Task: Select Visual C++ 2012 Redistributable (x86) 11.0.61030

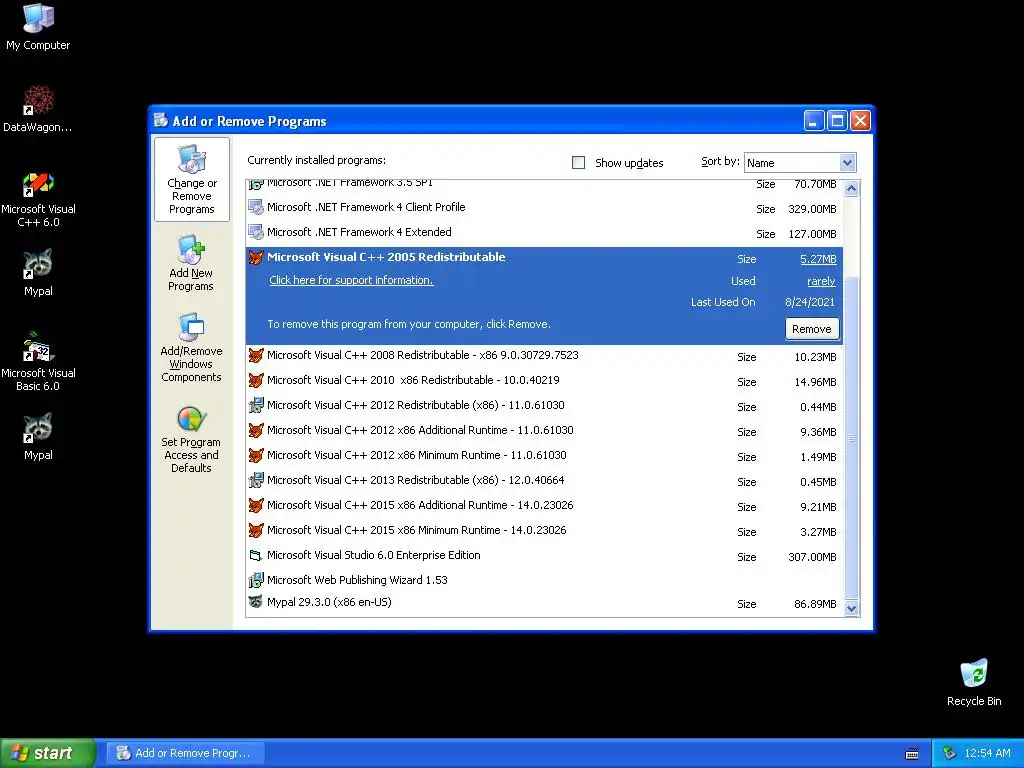Action: pos(544,406)
